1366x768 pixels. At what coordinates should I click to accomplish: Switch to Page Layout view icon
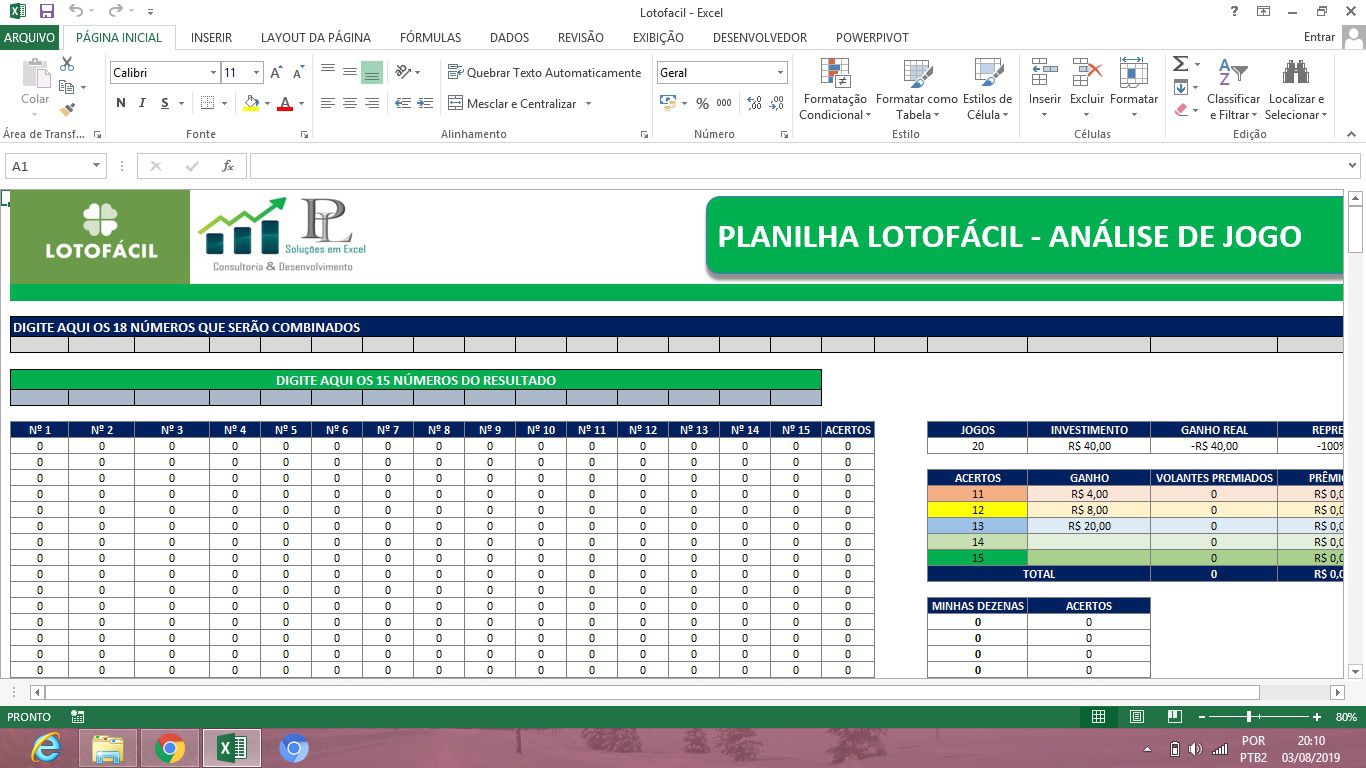coord(1137,717)
